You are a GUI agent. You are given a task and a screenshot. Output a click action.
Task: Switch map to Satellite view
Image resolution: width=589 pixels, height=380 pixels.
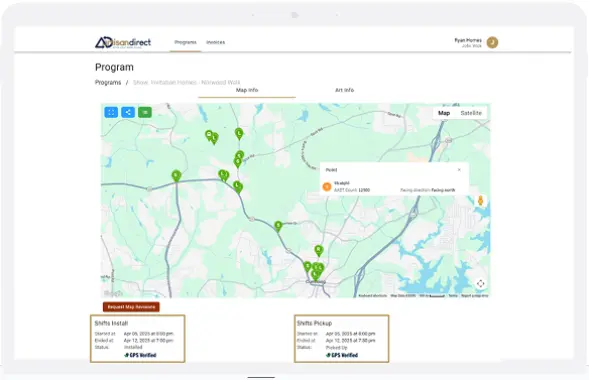[x=471, y=113]
